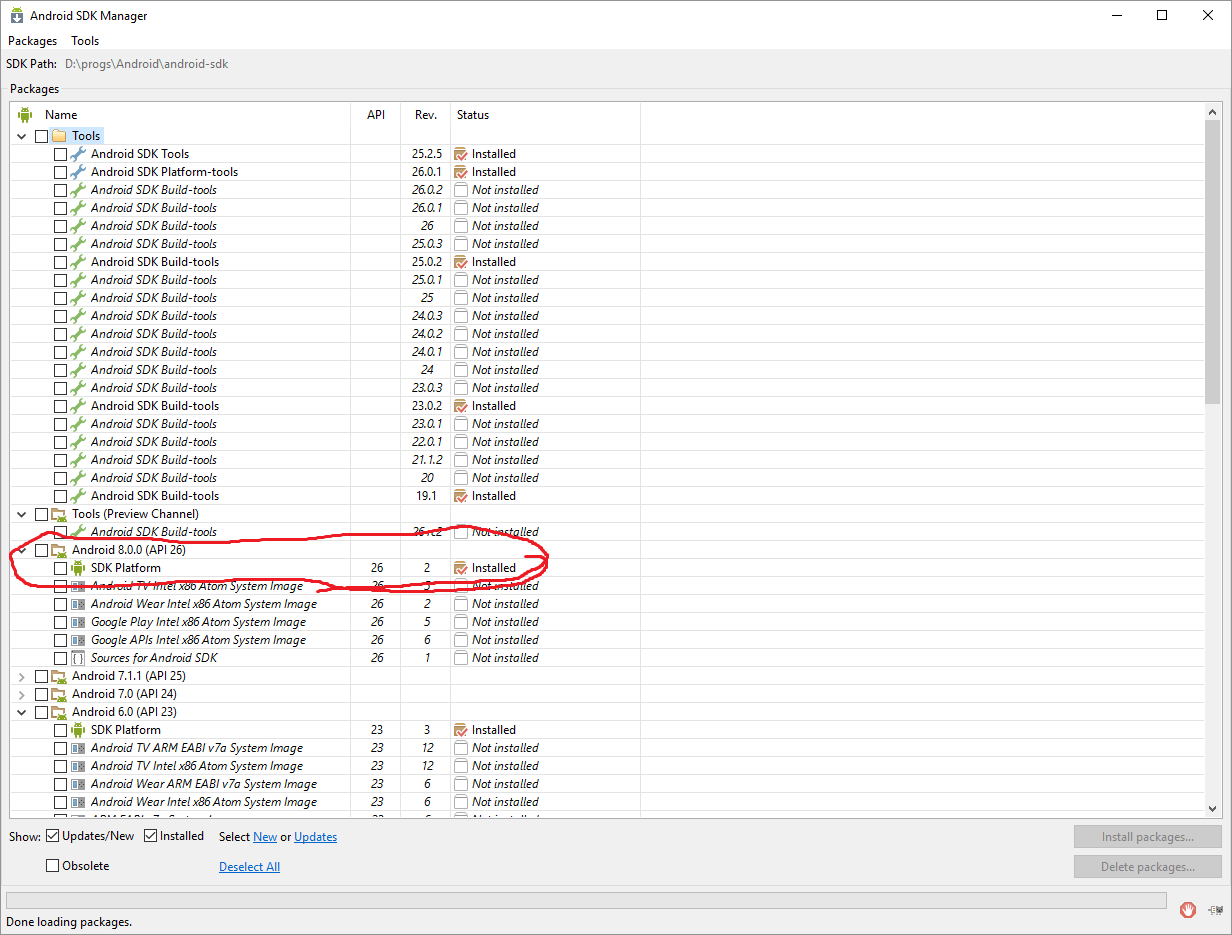1232x935 pixels.
Task: Collapse the Tools tree node
Action: tap(21, 135)
